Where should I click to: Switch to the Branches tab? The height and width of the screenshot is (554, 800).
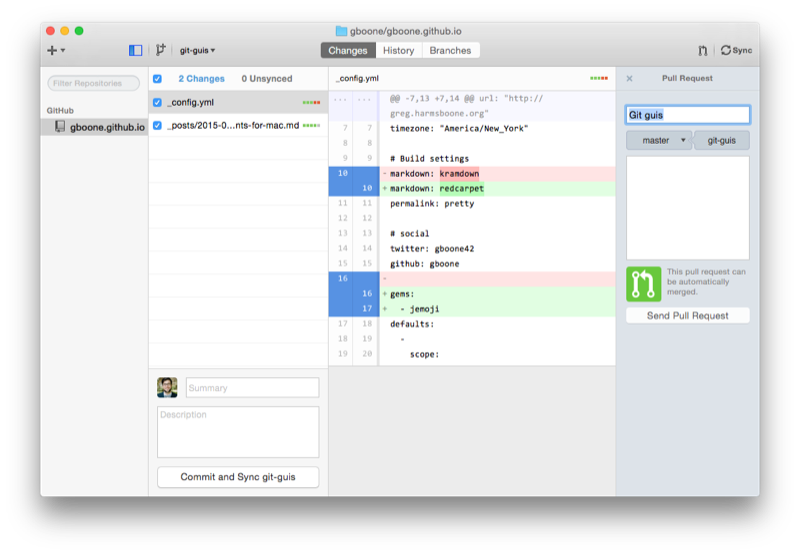point(451,51)
